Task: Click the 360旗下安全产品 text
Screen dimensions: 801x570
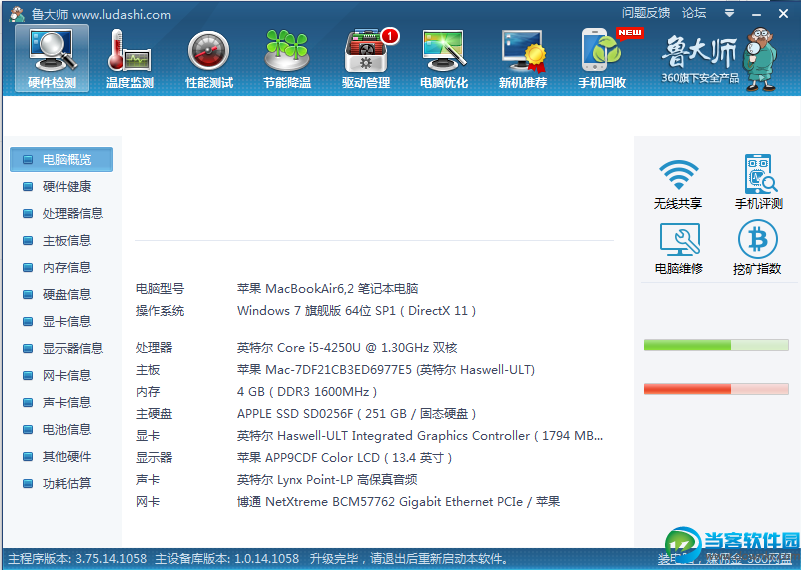Action: tap(700, 78)
